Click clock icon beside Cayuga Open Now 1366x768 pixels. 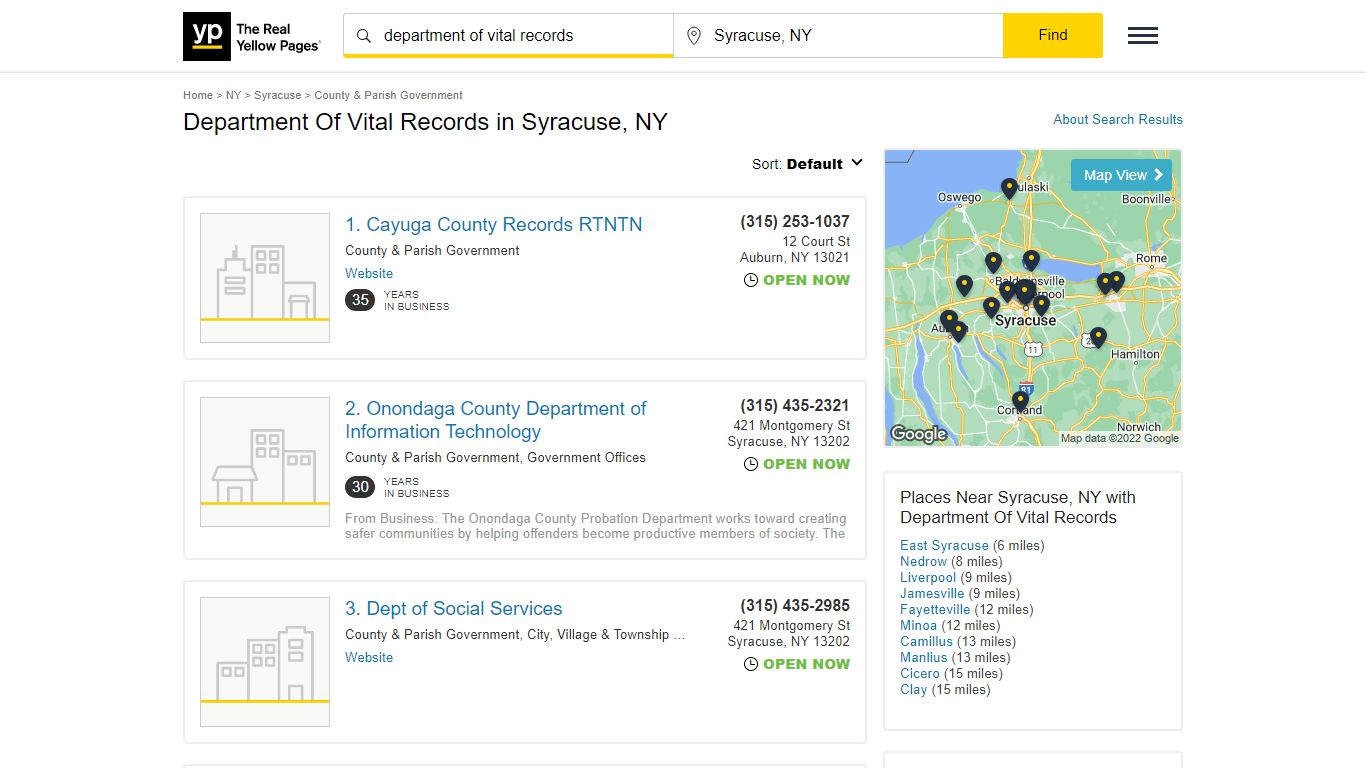(751, 280)
